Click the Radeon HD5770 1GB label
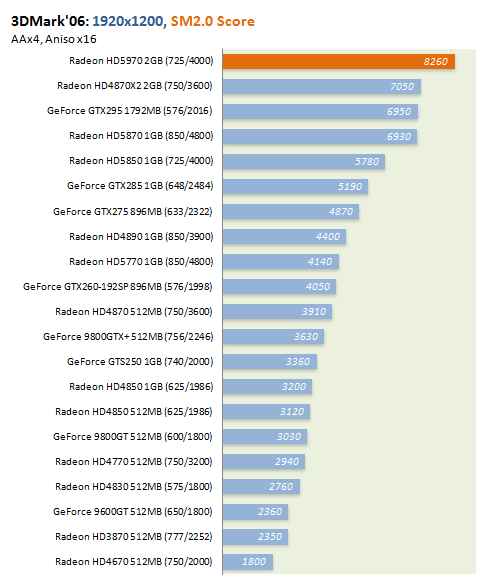 click(141, 261)
